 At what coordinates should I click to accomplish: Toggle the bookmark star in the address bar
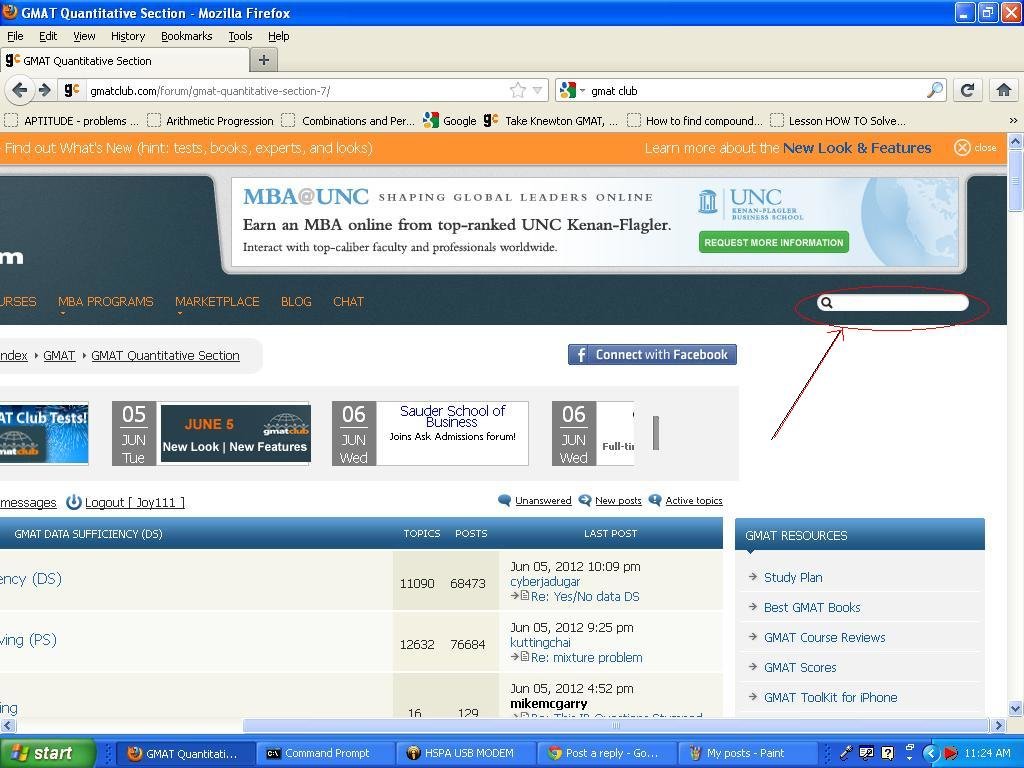(519, 90)
